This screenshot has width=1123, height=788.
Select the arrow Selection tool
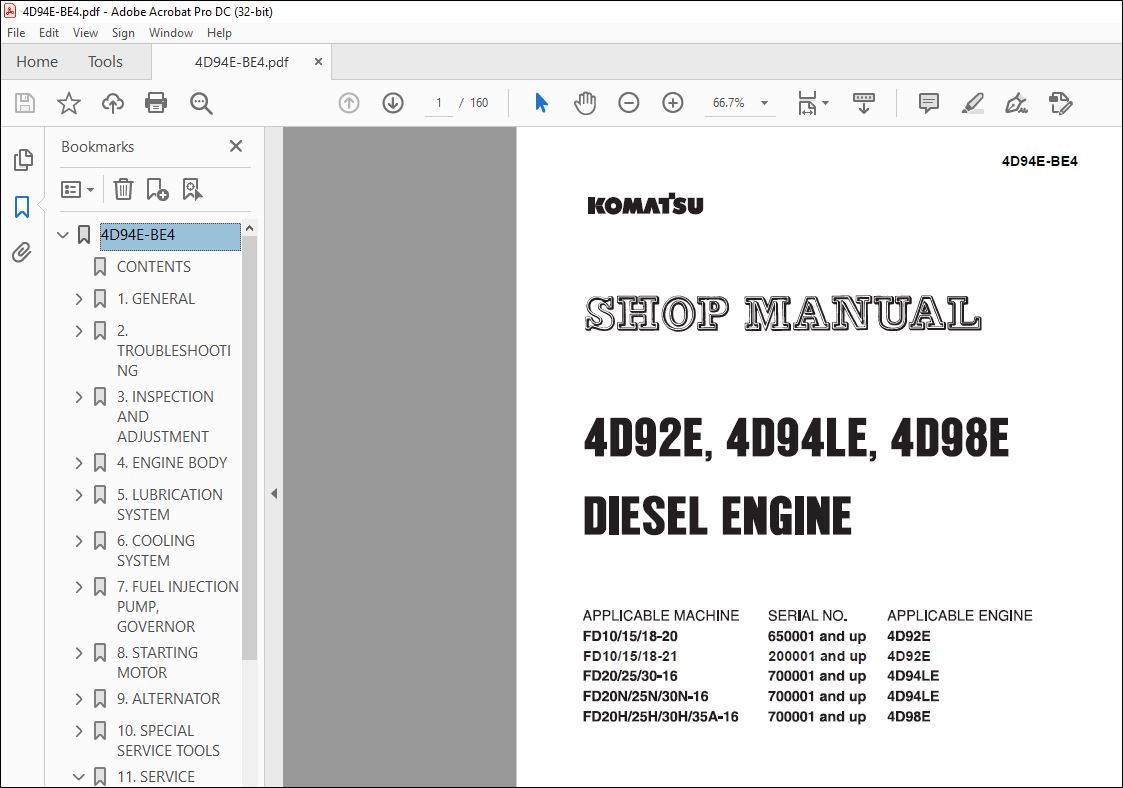541,103
